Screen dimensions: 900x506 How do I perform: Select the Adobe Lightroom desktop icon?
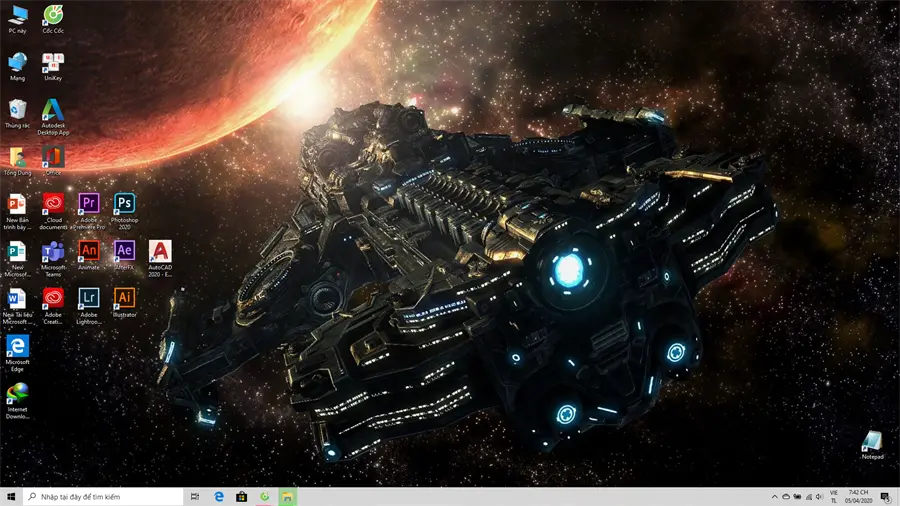88,305
